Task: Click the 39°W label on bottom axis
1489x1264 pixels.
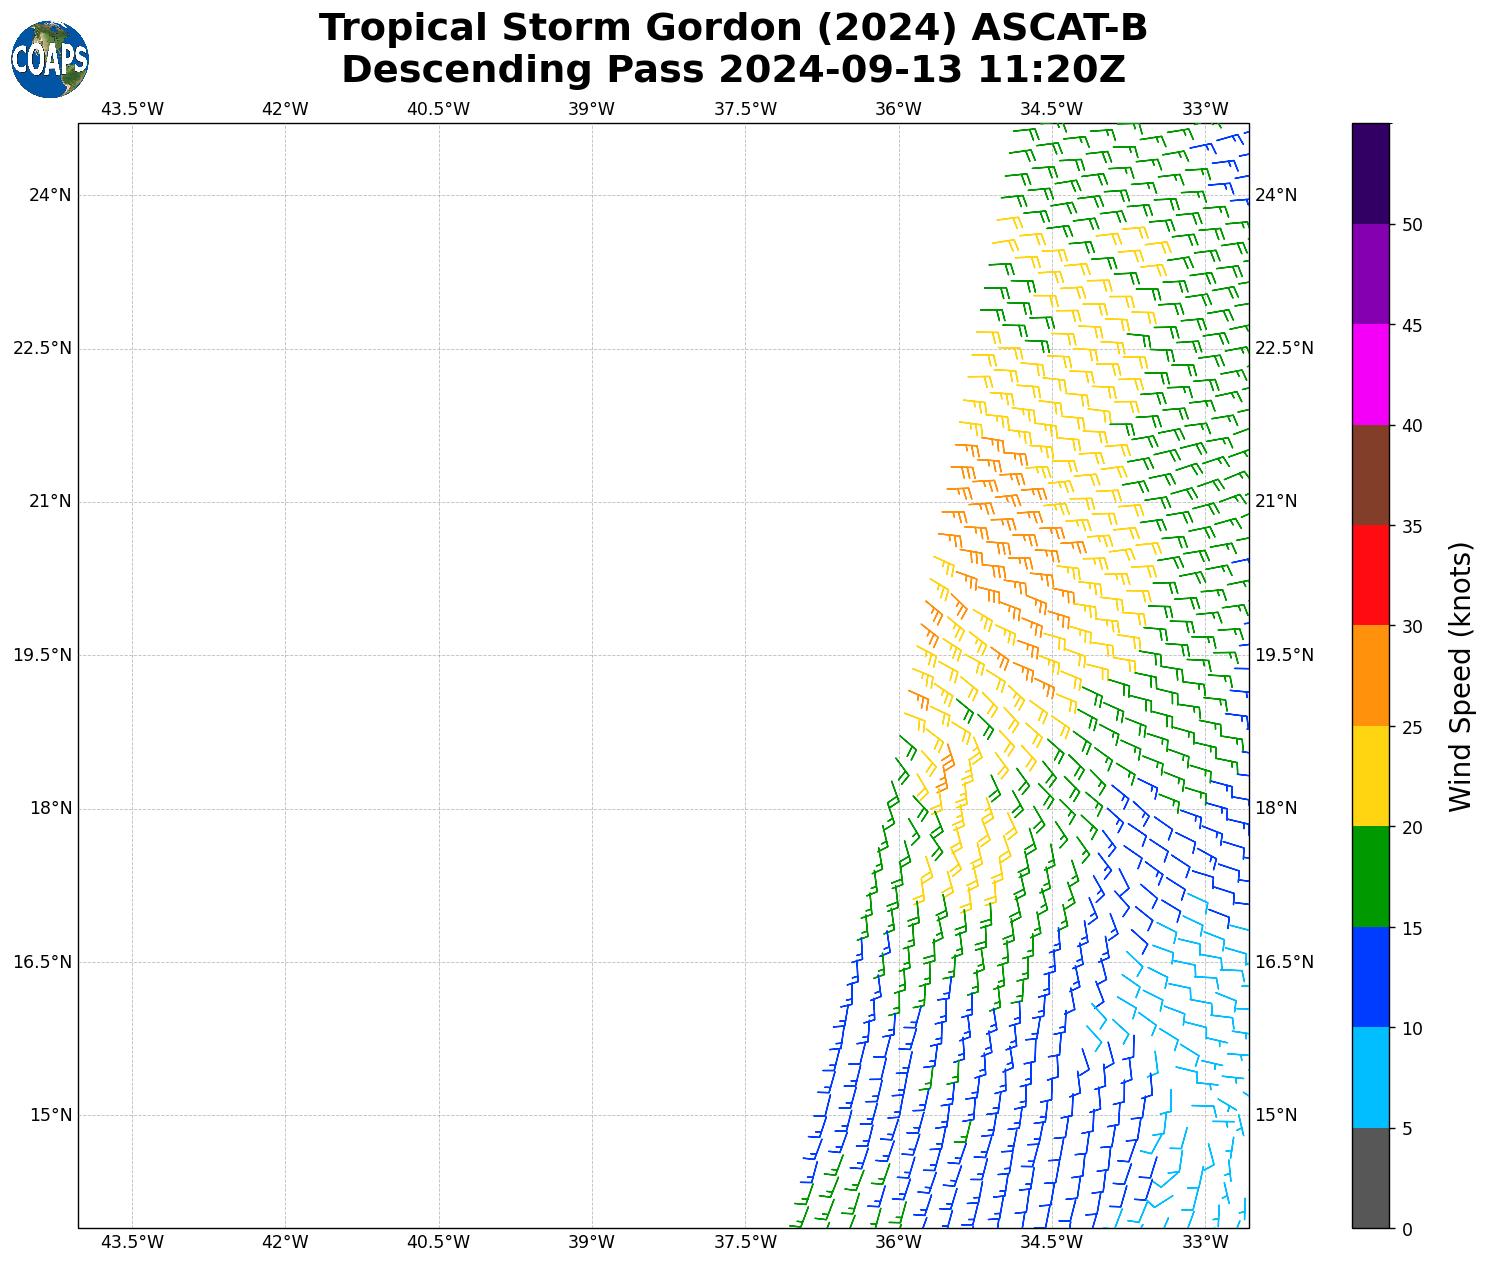Action: coord(591,1242)
